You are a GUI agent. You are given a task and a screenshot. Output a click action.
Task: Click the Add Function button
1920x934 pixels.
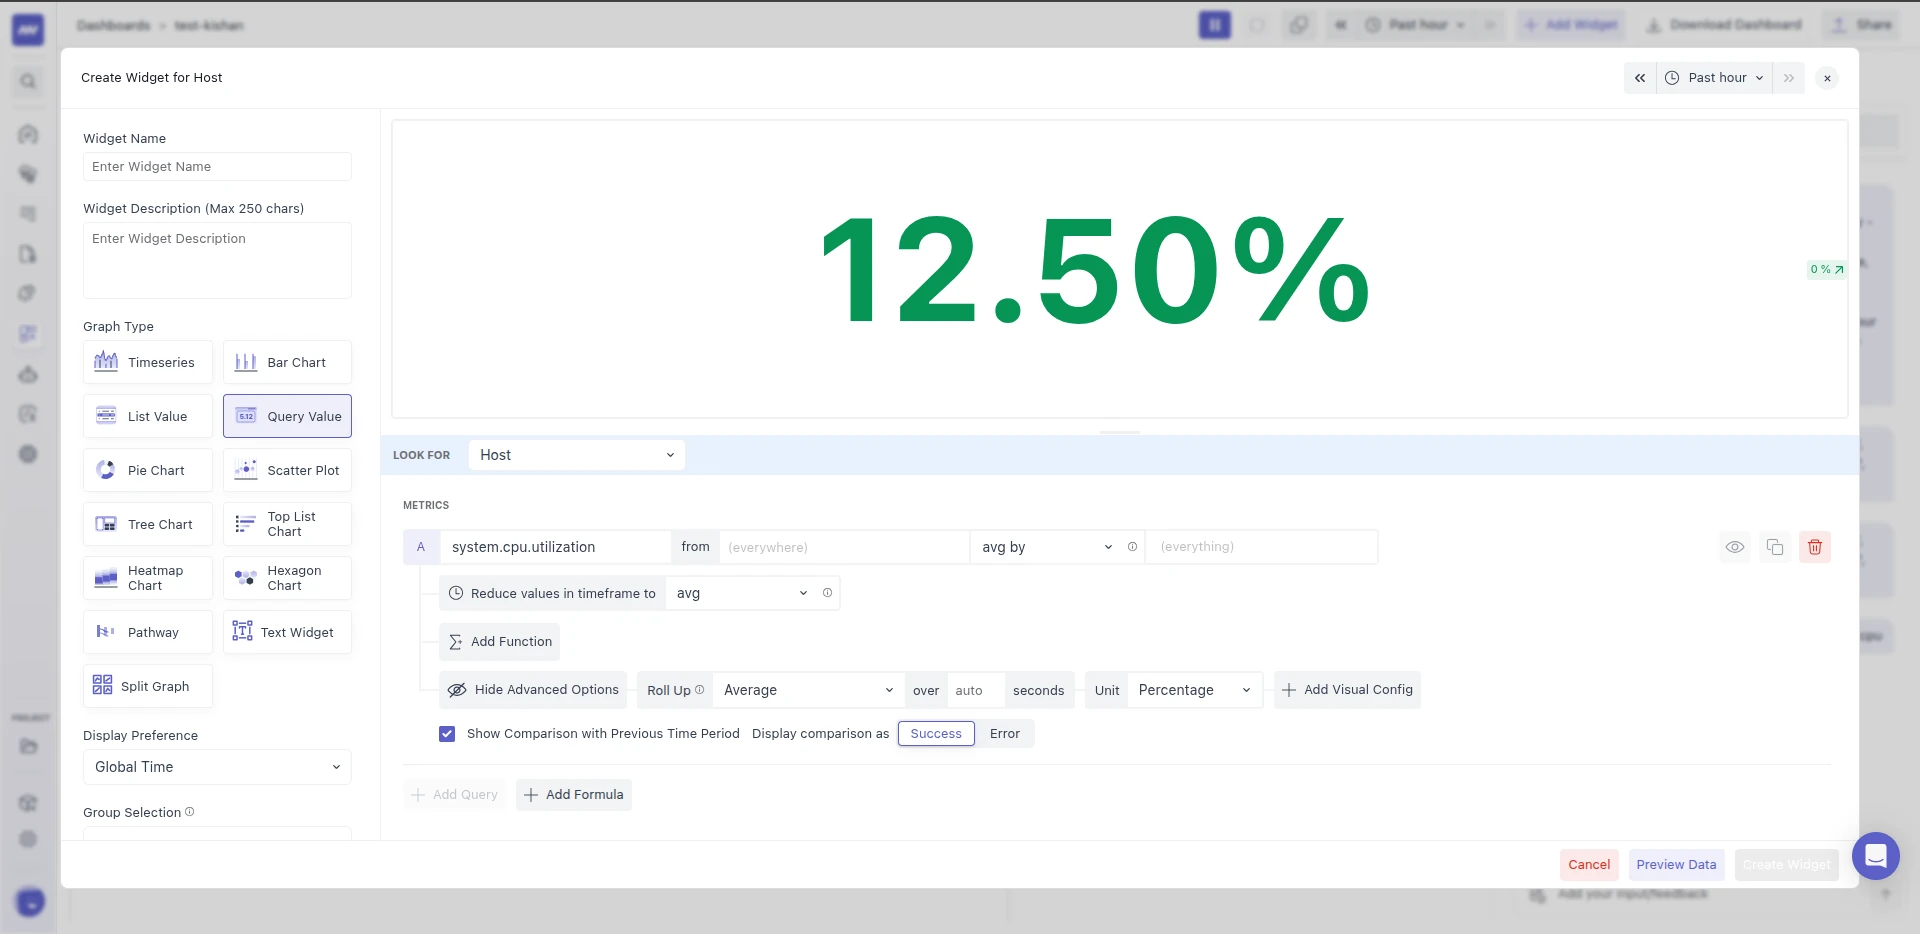click(x=500, y=642)
